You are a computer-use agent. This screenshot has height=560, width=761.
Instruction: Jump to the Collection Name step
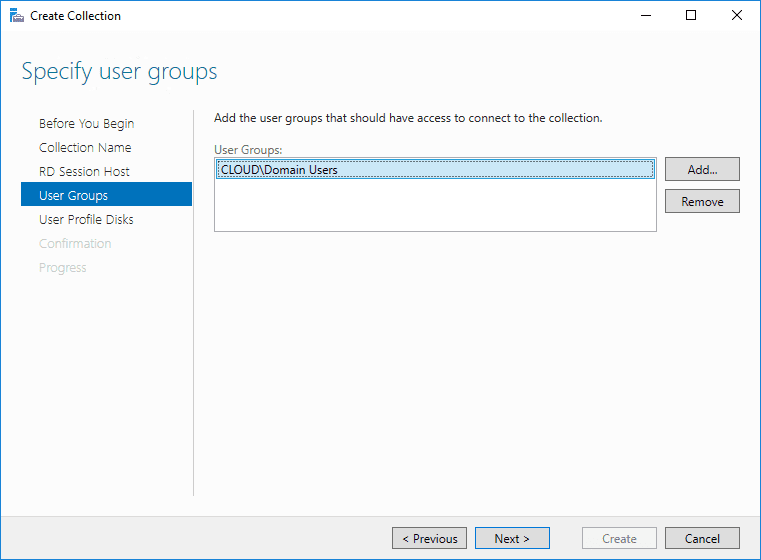(85, 148)
